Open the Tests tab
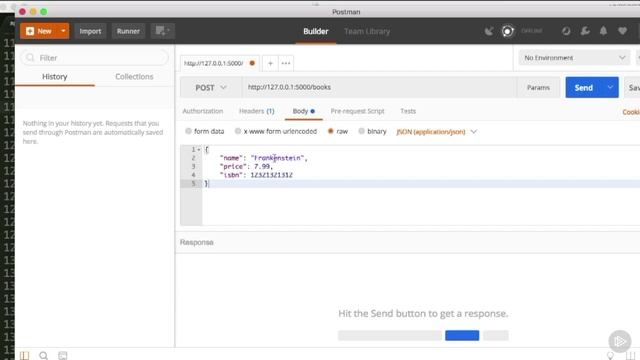Viewport: 640px width, 360px height. (x=408, y=111)
